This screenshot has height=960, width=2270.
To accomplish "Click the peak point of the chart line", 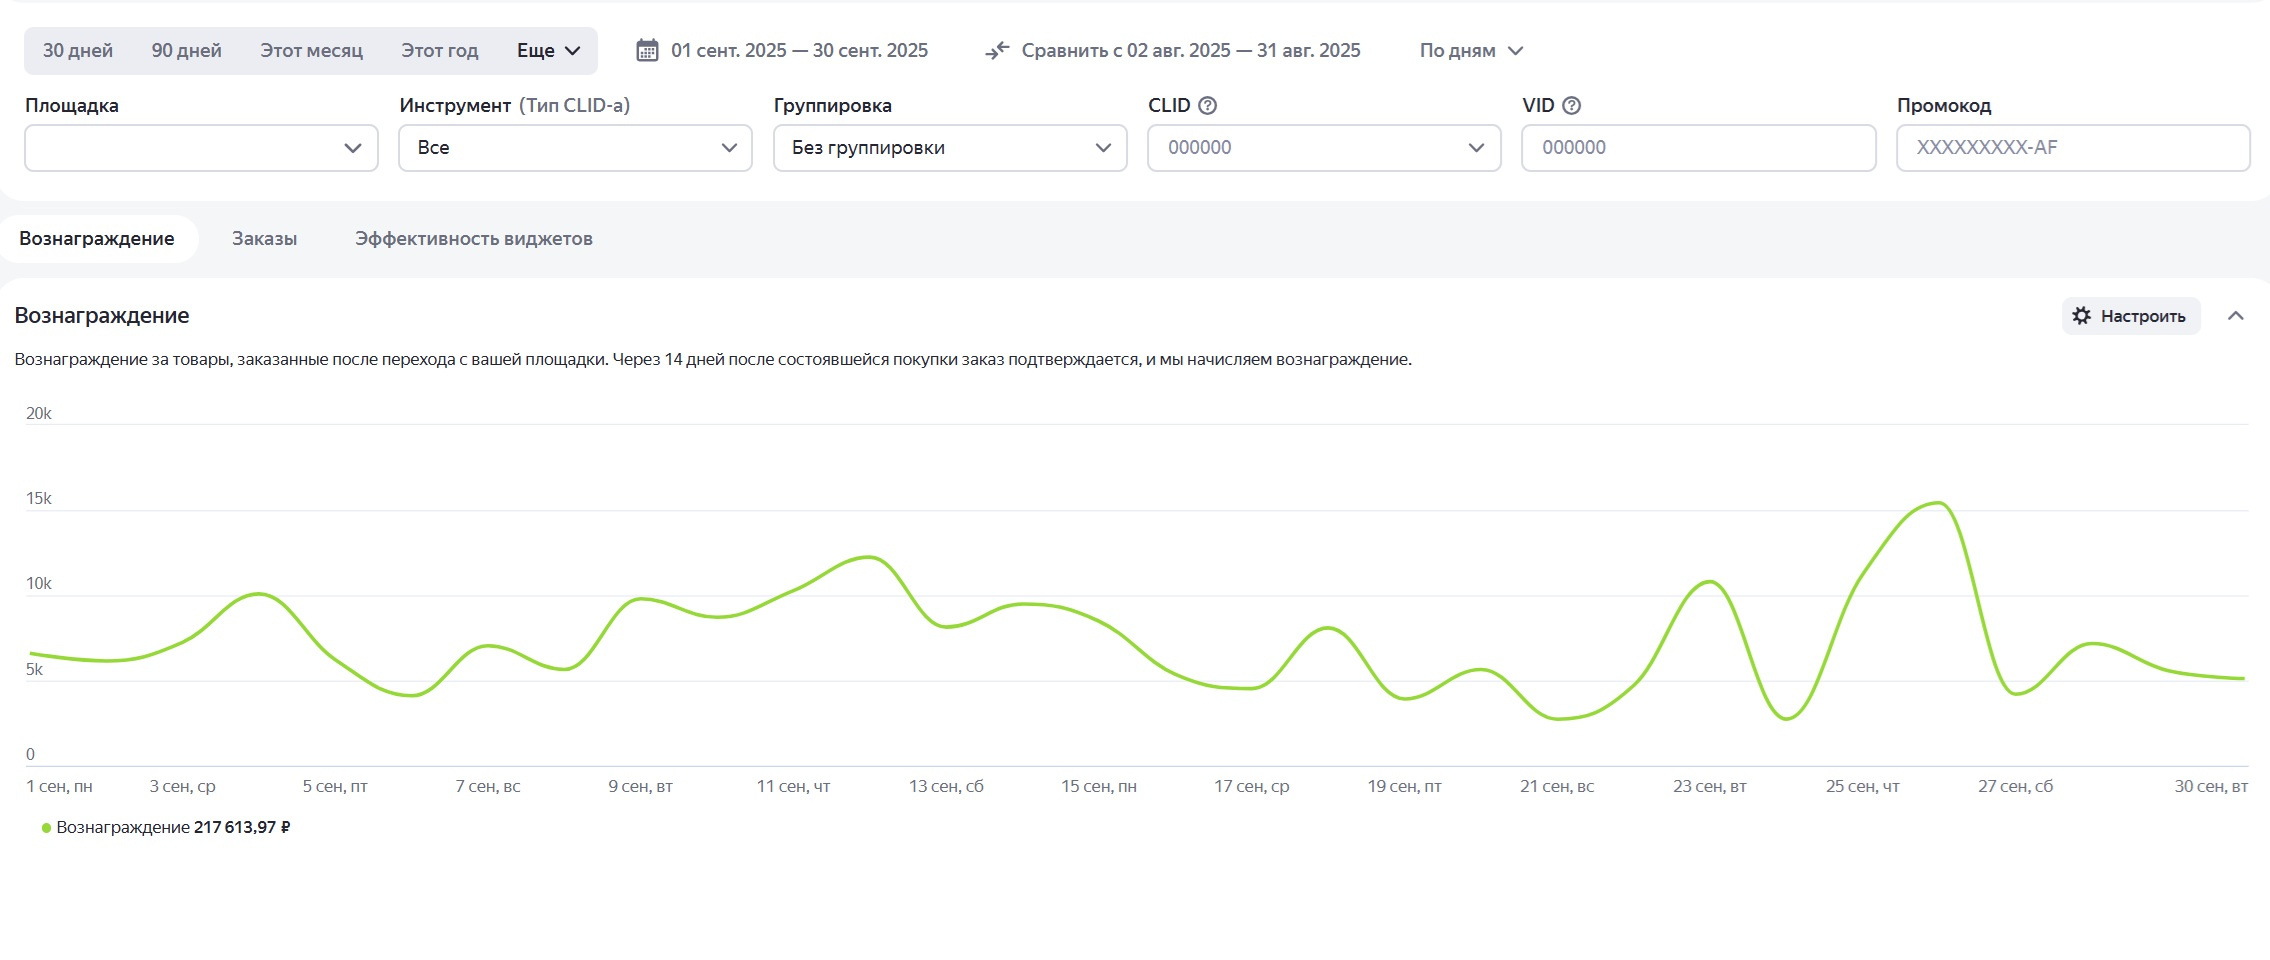I will [1938, 503].
